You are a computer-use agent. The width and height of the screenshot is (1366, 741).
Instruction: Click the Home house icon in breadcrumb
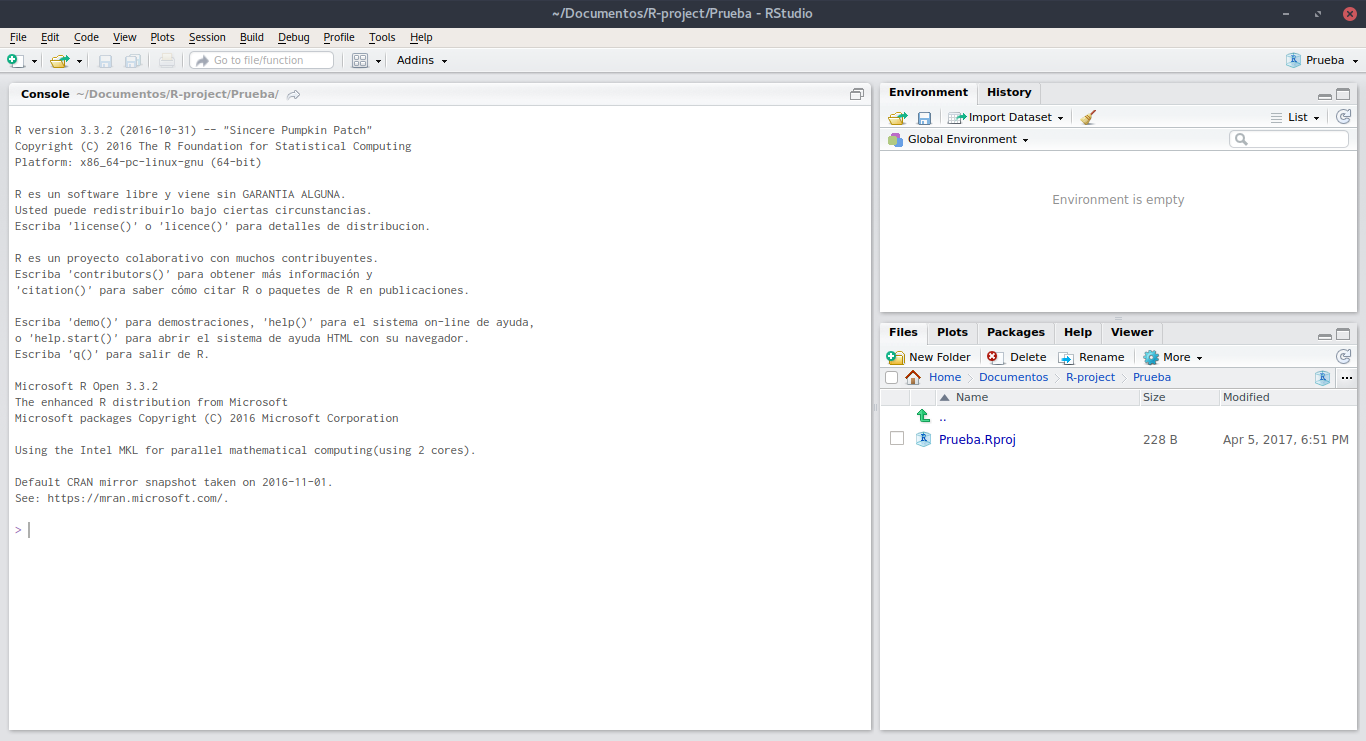pos(913,378)
